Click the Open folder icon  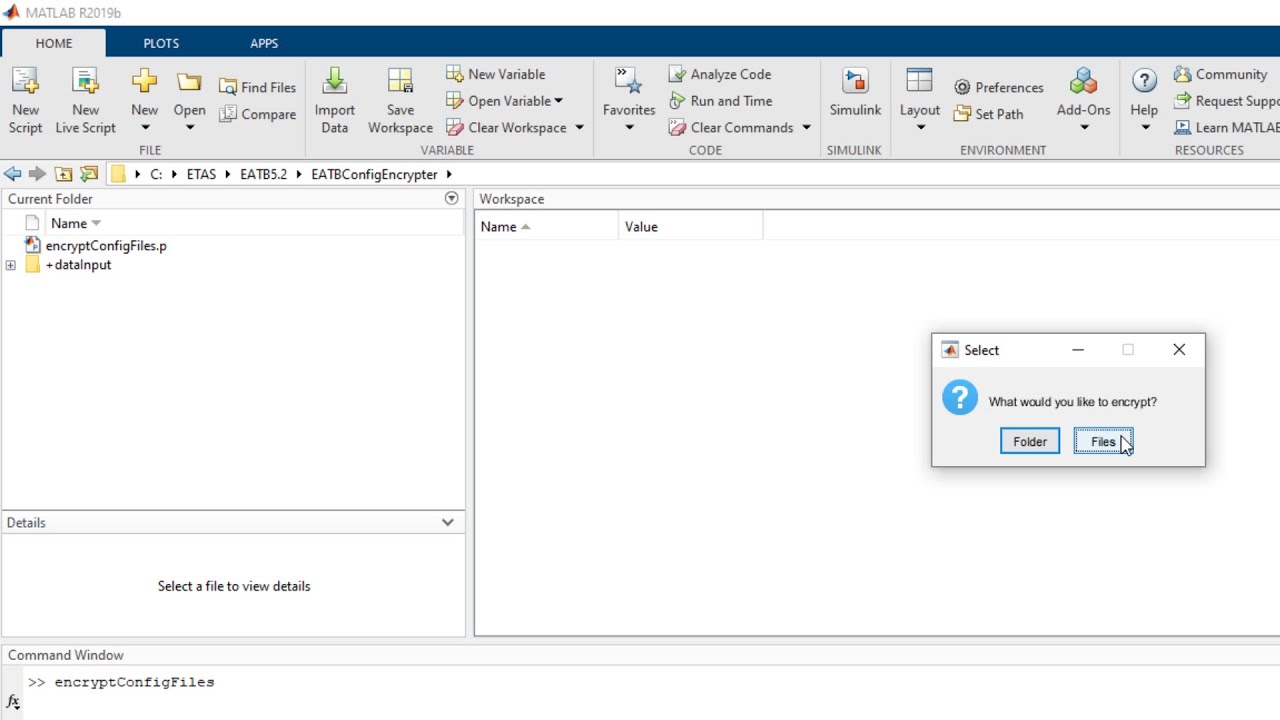coord(189,82)
